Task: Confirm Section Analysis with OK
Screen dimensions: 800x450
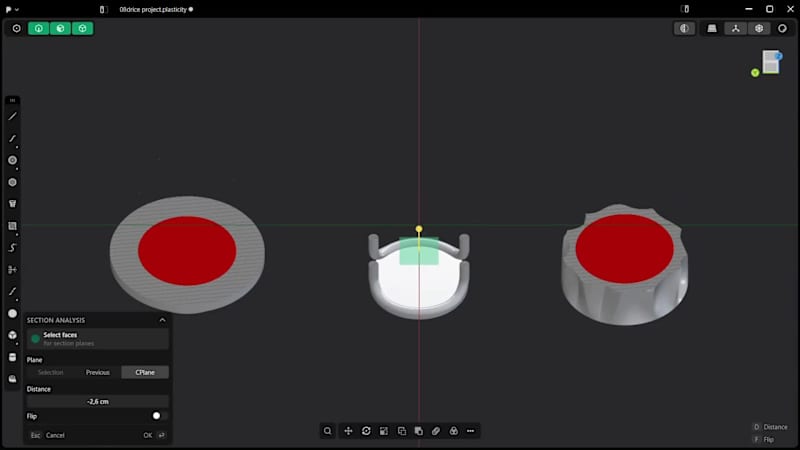Action: pos(154,435)
